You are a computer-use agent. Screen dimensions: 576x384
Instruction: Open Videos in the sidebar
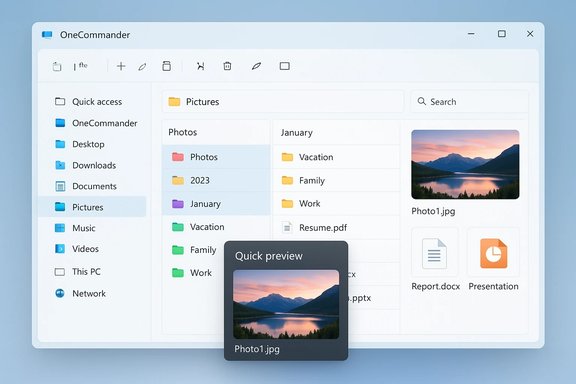point(92,249)
